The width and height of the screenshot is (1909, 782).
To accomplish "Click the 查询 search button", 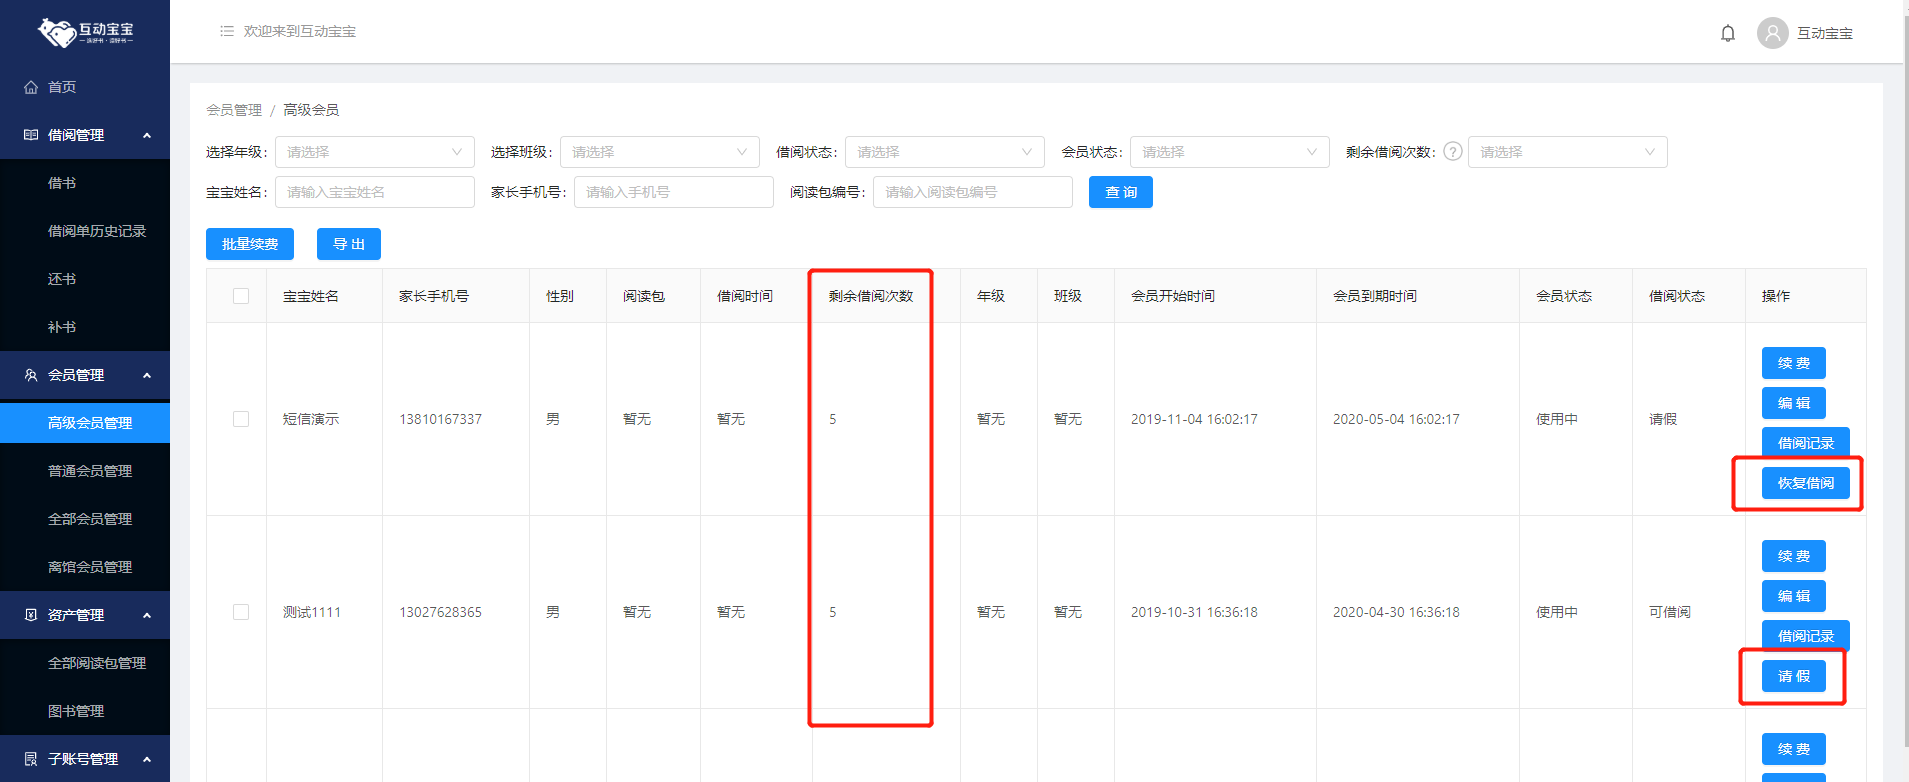I will [x=1121, y=192].
